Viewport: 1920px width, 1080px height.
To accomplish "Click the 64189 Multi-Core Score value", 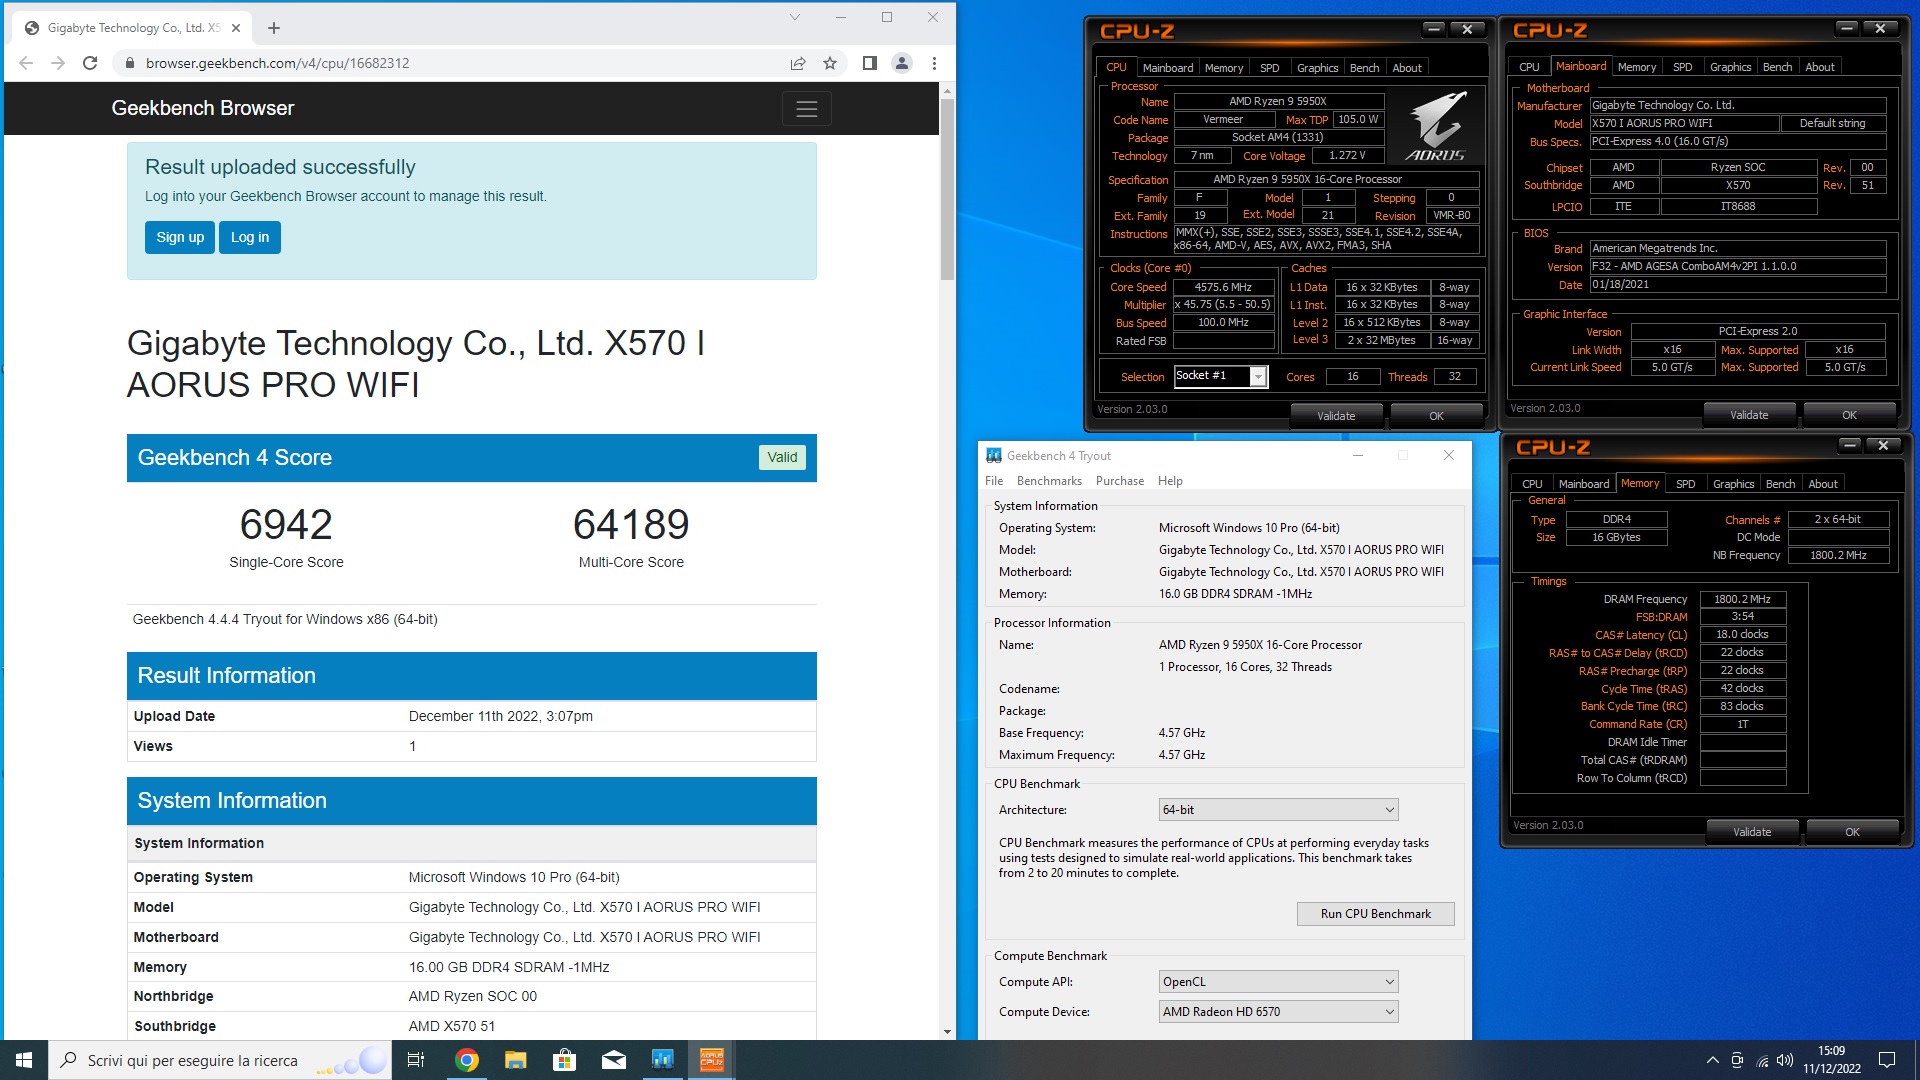I will pyautogui.click(x=631, y=524).
